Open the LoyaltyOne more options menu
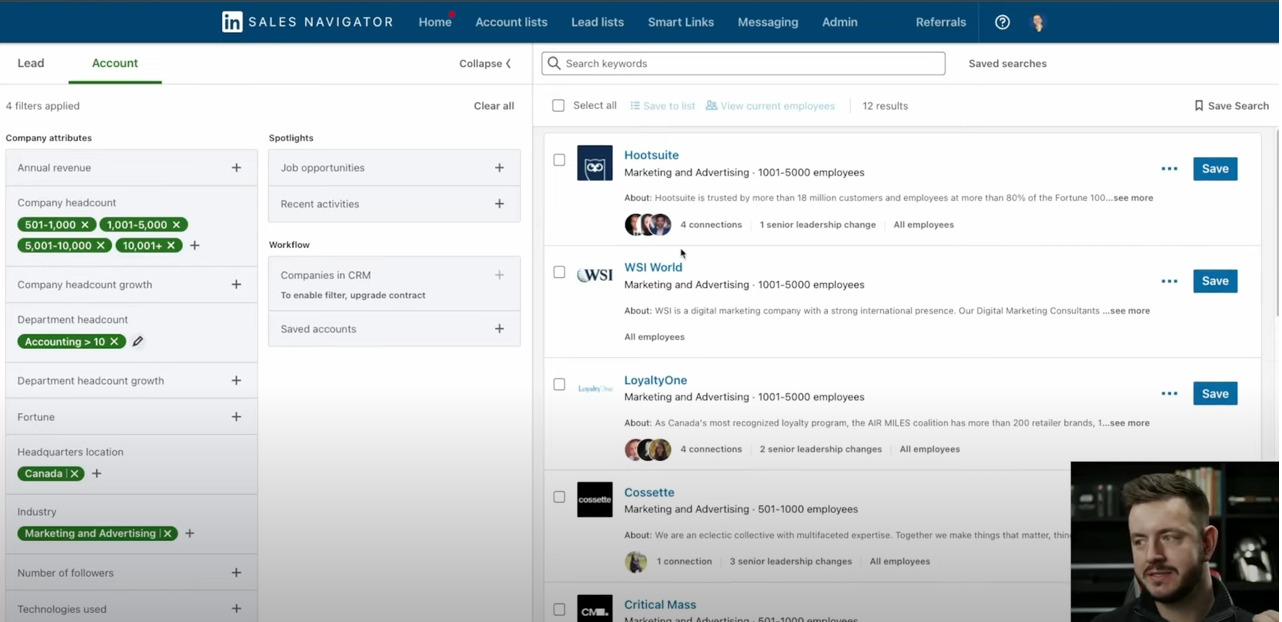1282x622 pixels. coord(1169,394)
